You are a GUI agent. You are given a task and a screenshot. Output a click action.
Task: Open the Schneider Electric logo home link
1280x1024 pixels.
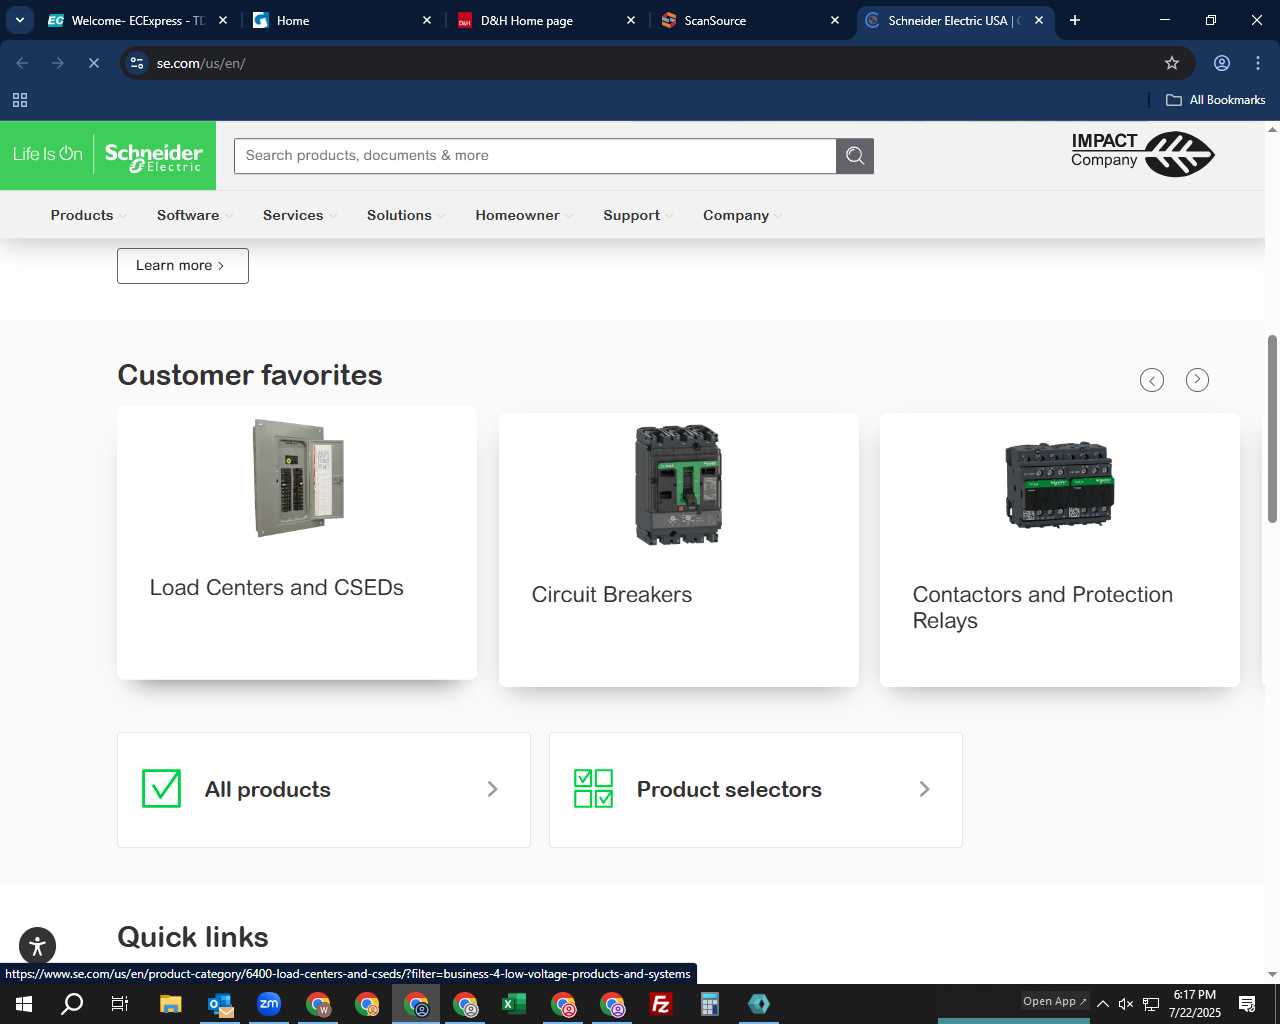click(x=108, y=155)
